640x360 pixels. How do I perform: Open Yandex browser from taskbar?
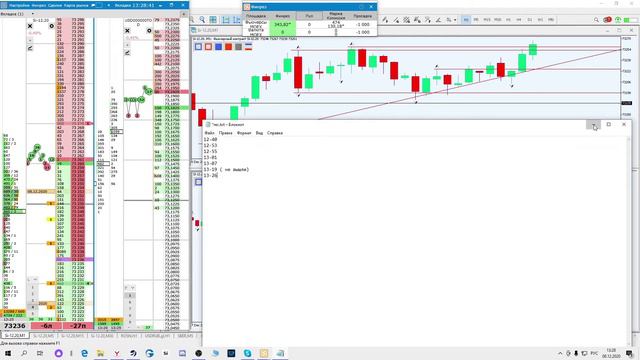click(x=117, y=353)
